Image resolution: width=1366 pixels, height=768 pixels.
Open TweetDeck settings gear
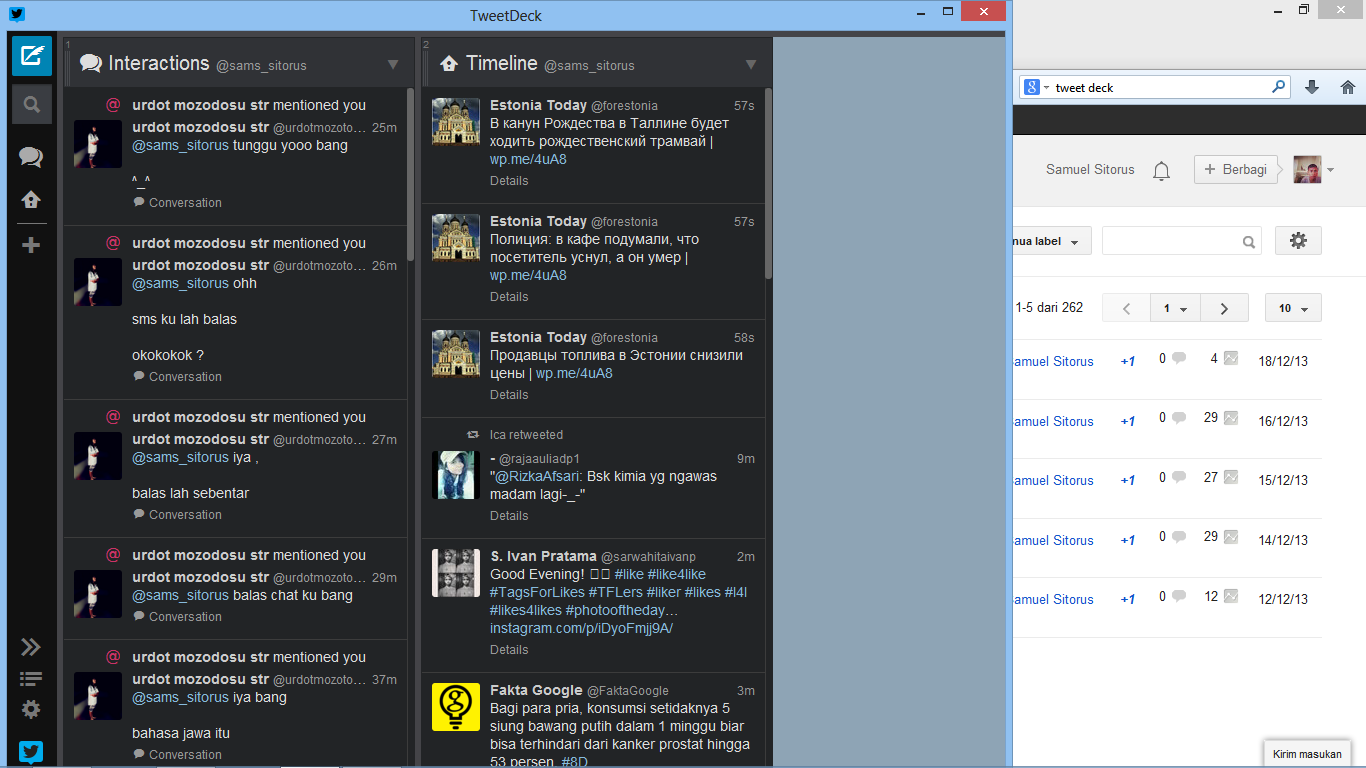pos(31,709)
